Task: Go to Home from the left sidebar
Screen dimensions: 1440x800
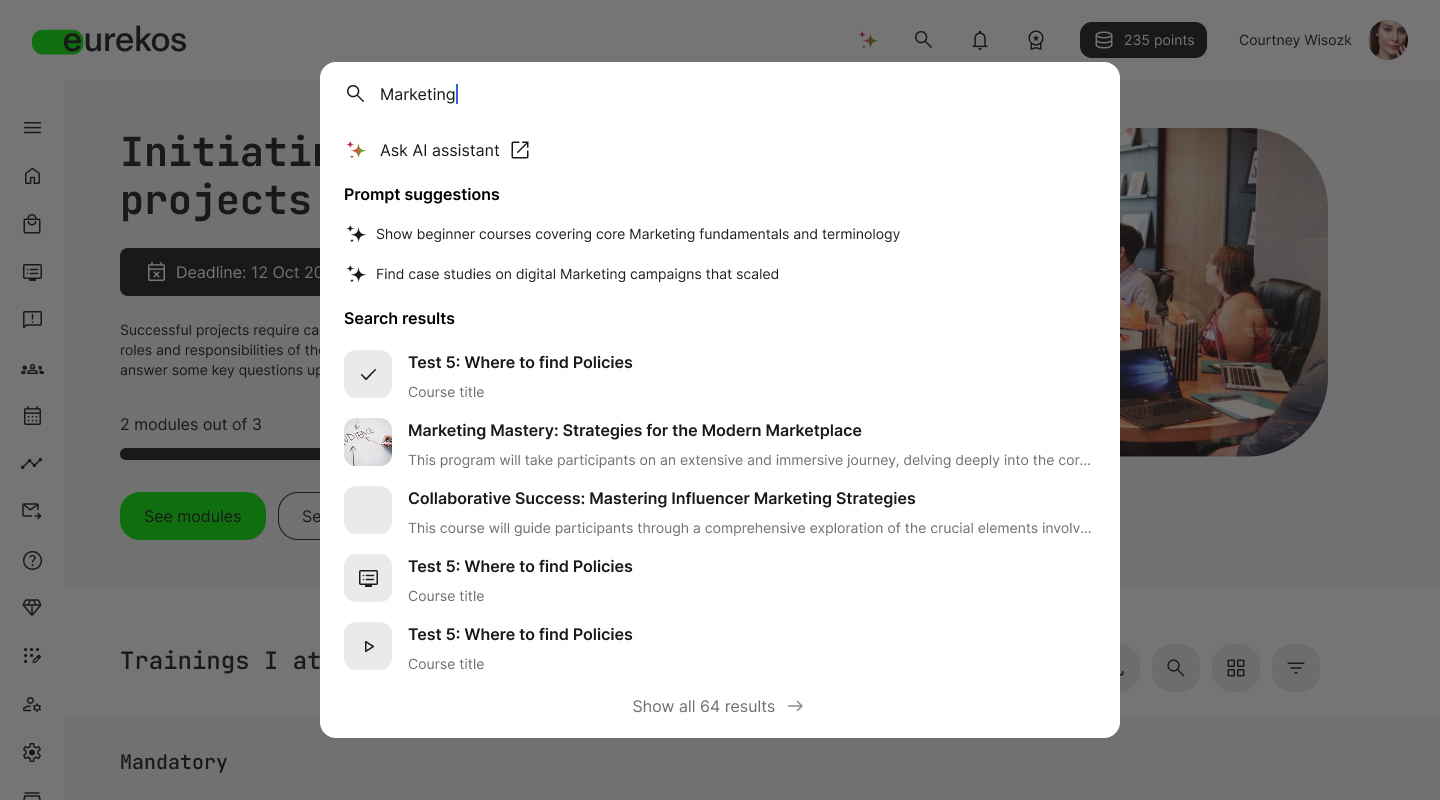Action: click(x=32, y=175)
